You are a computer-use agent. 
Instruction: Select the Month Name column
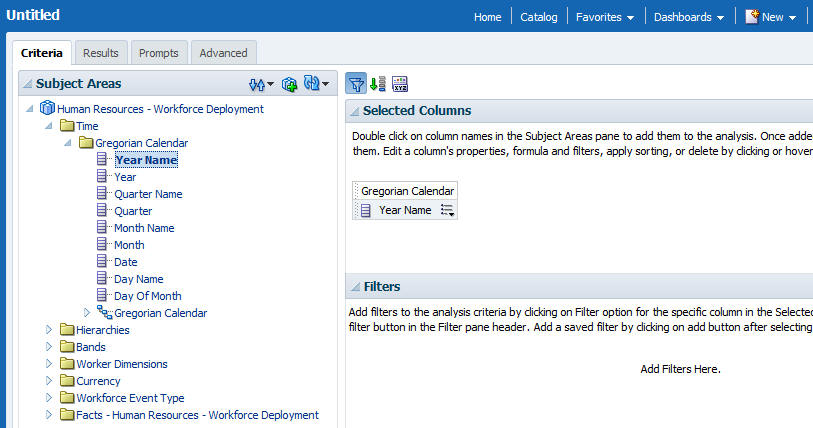pyautogui.click(x=144, y=228)
